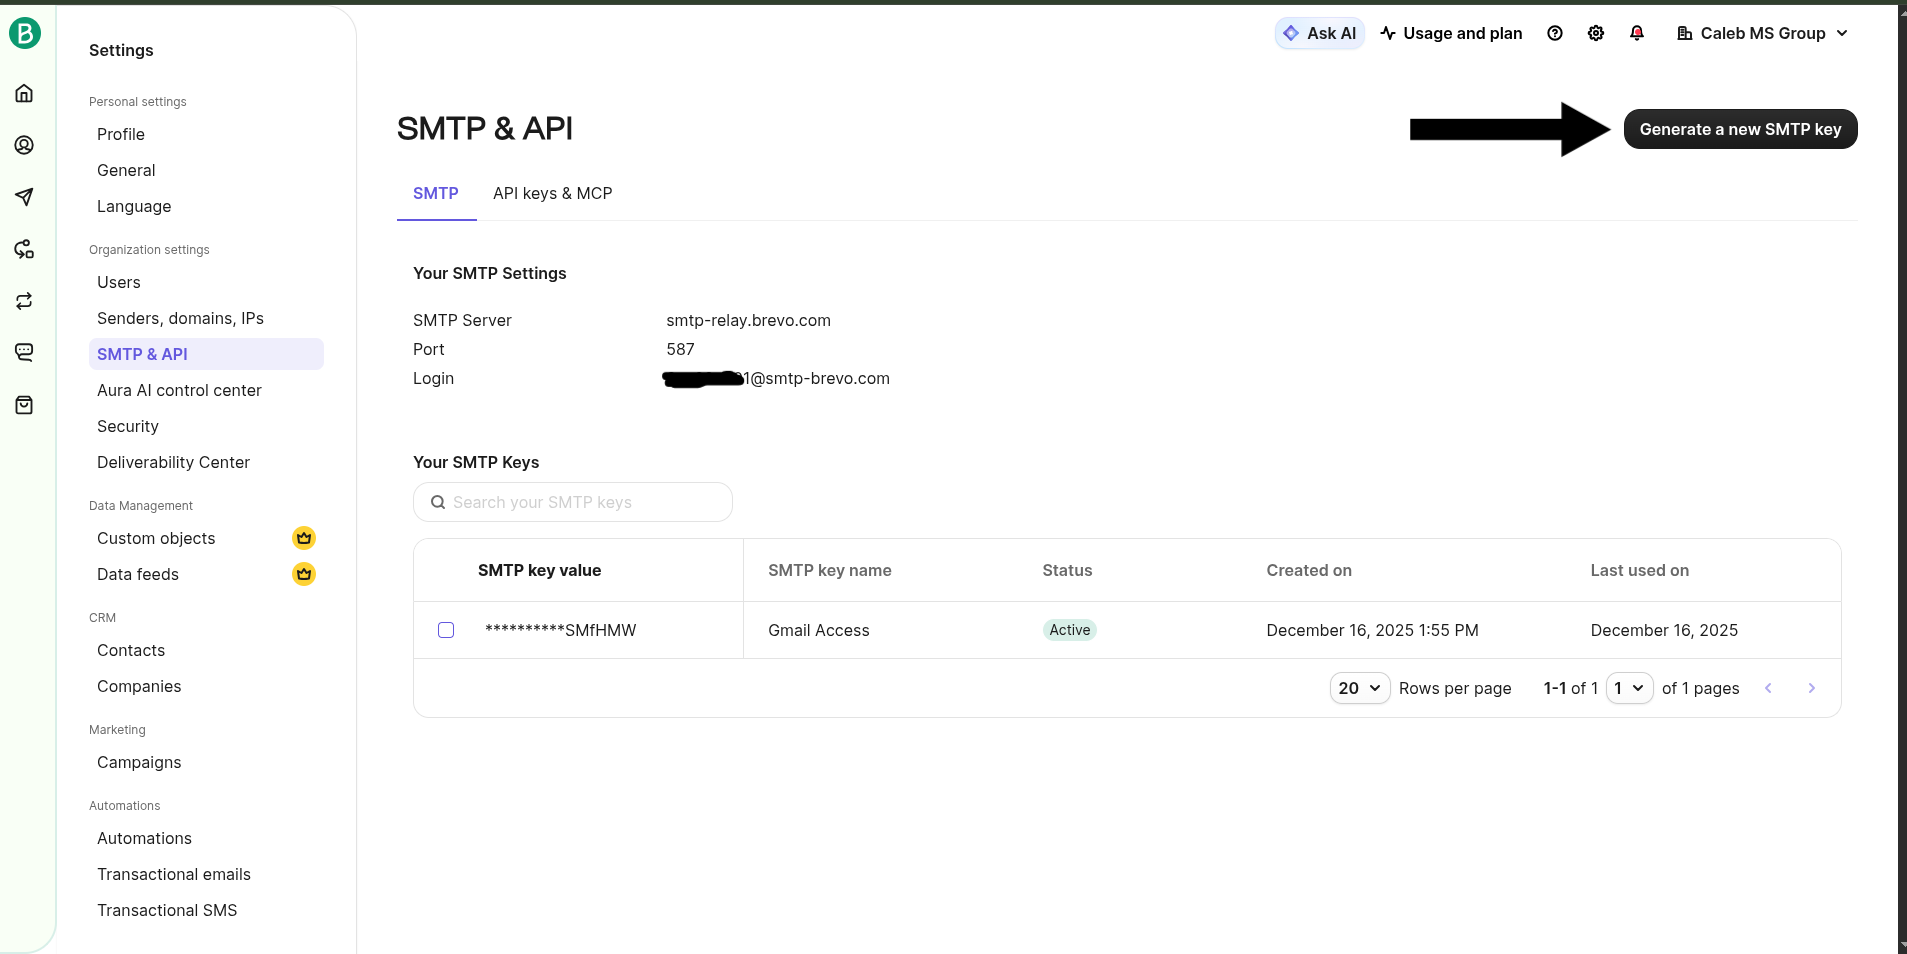Click the Created on column header
This screenshot has width=1907, height=954.
(1308, 570)
